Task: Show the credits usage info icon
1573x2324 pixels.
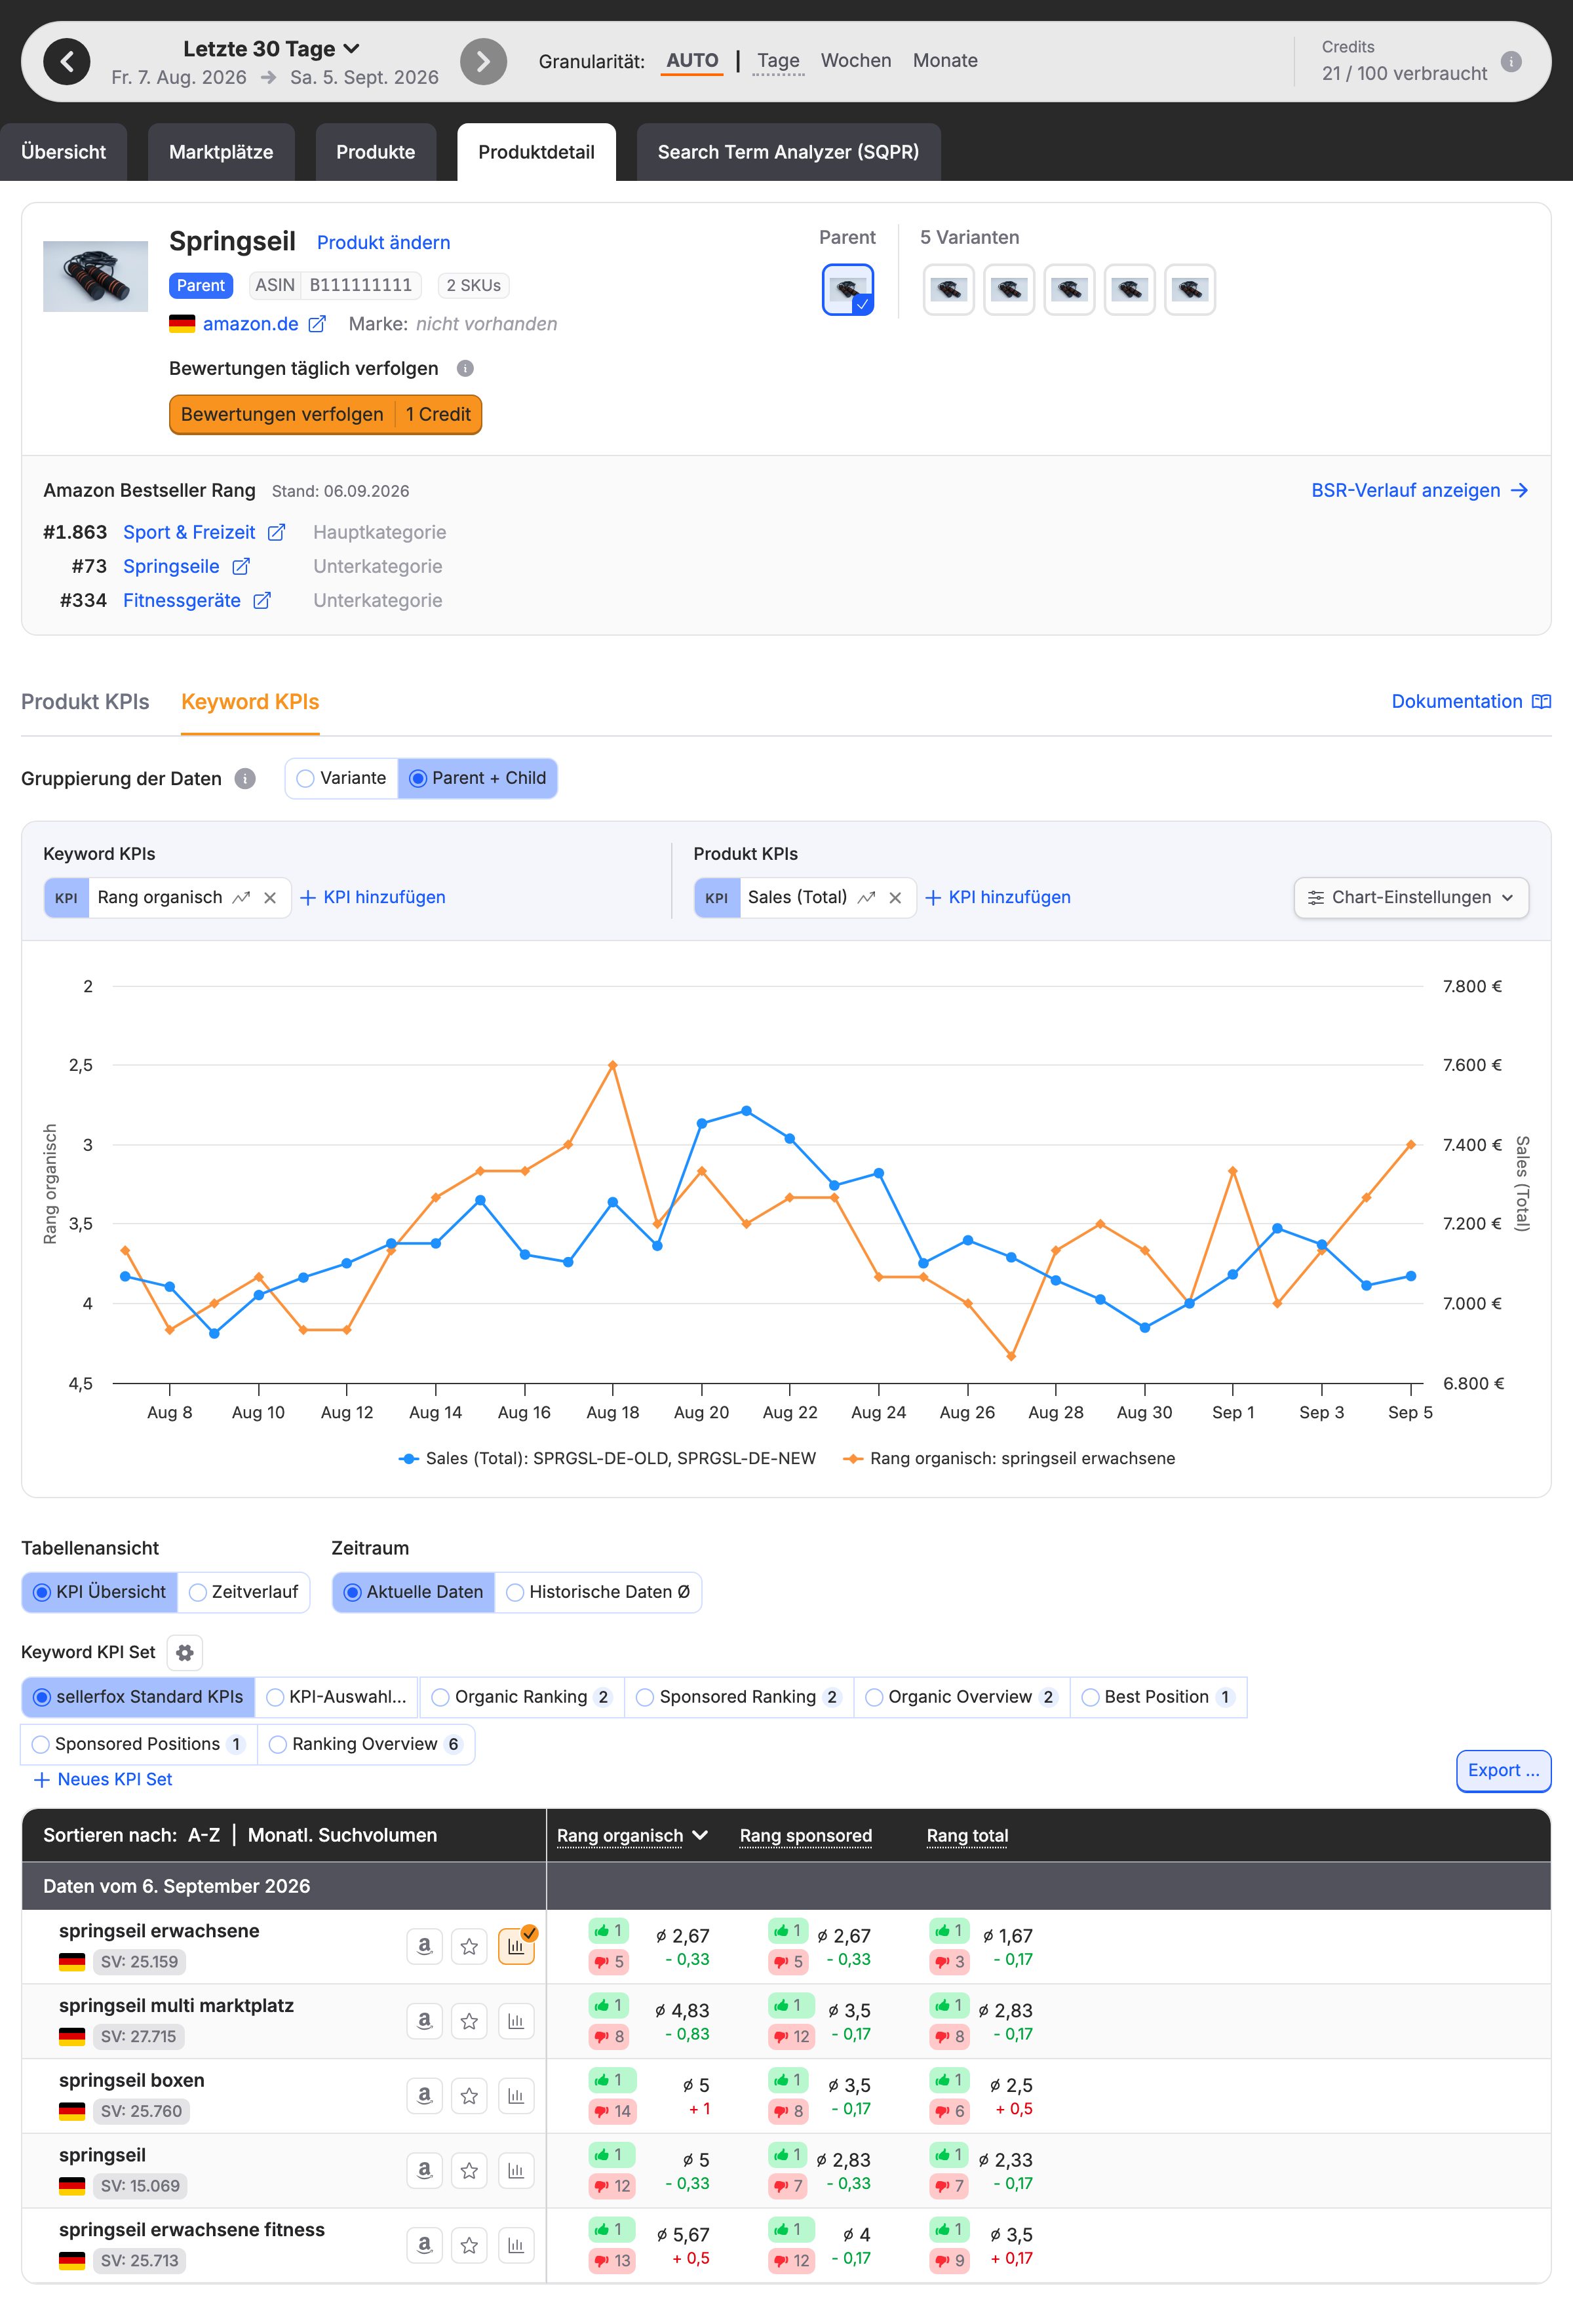Action: click(1511, 62)
